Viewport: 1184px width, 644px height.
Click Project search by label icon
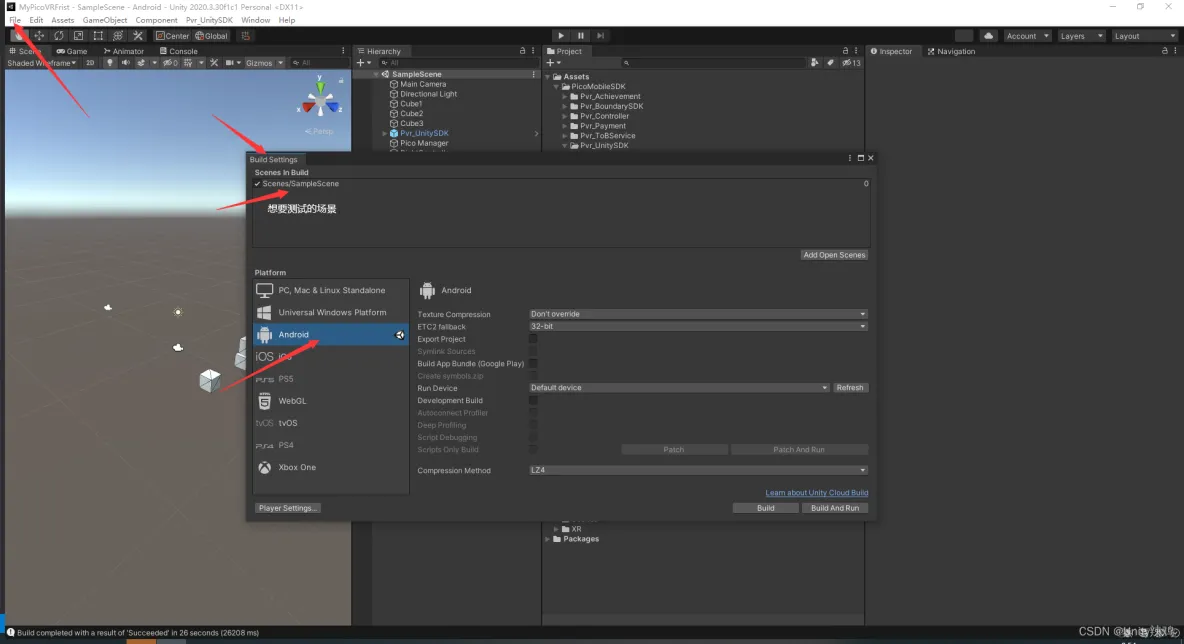click(x=830, y=63)
